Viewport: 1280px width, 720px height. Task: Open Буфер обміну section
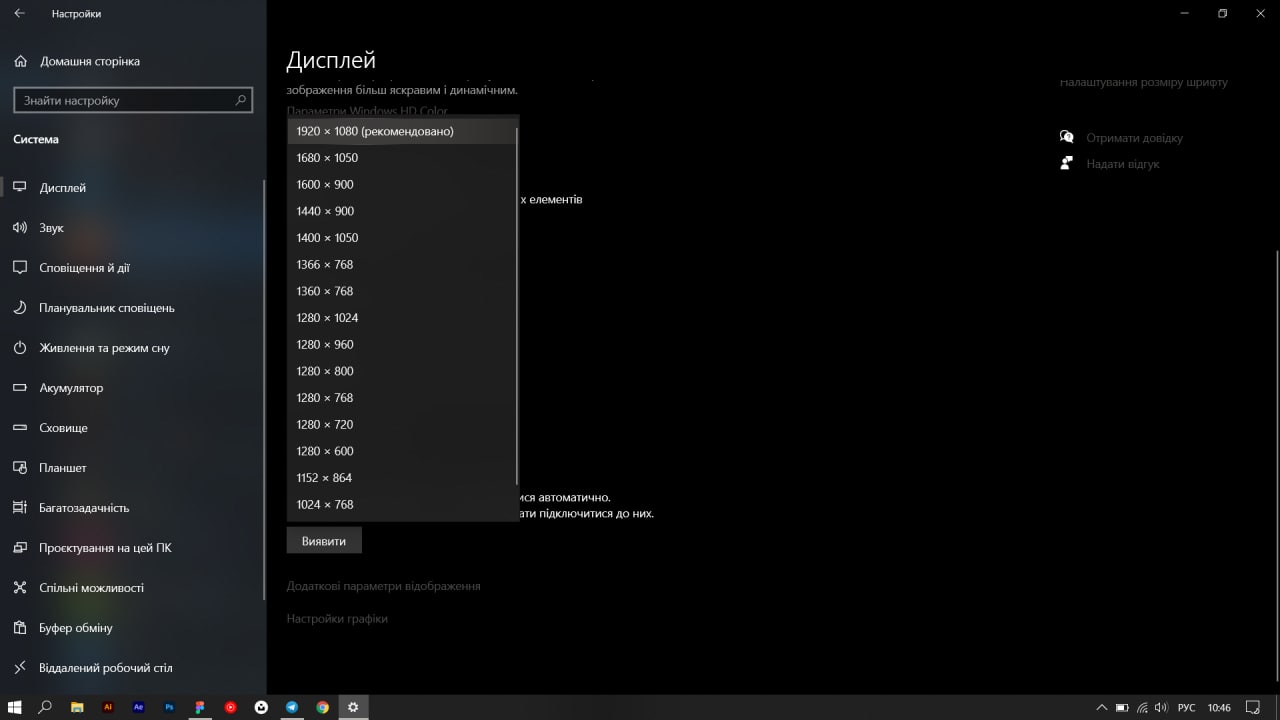tap(133, 628)
